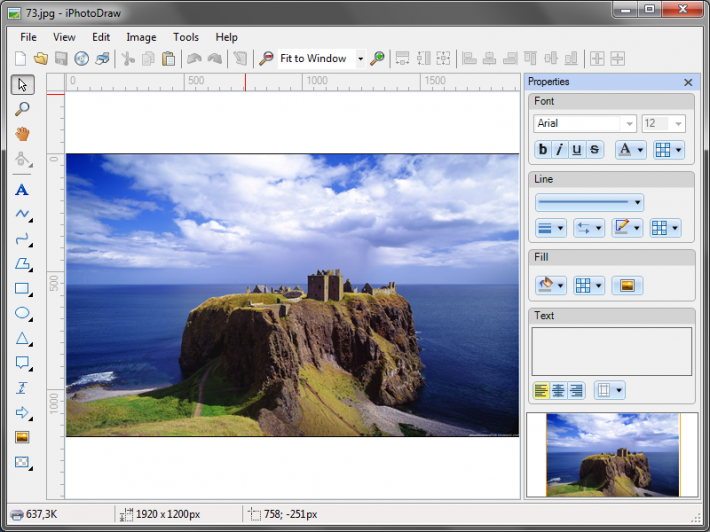The width and height of the screenshot is (710, 532).
Task: Click the zoom out magnifier in toolbar
Action: [x=266, y=58]
